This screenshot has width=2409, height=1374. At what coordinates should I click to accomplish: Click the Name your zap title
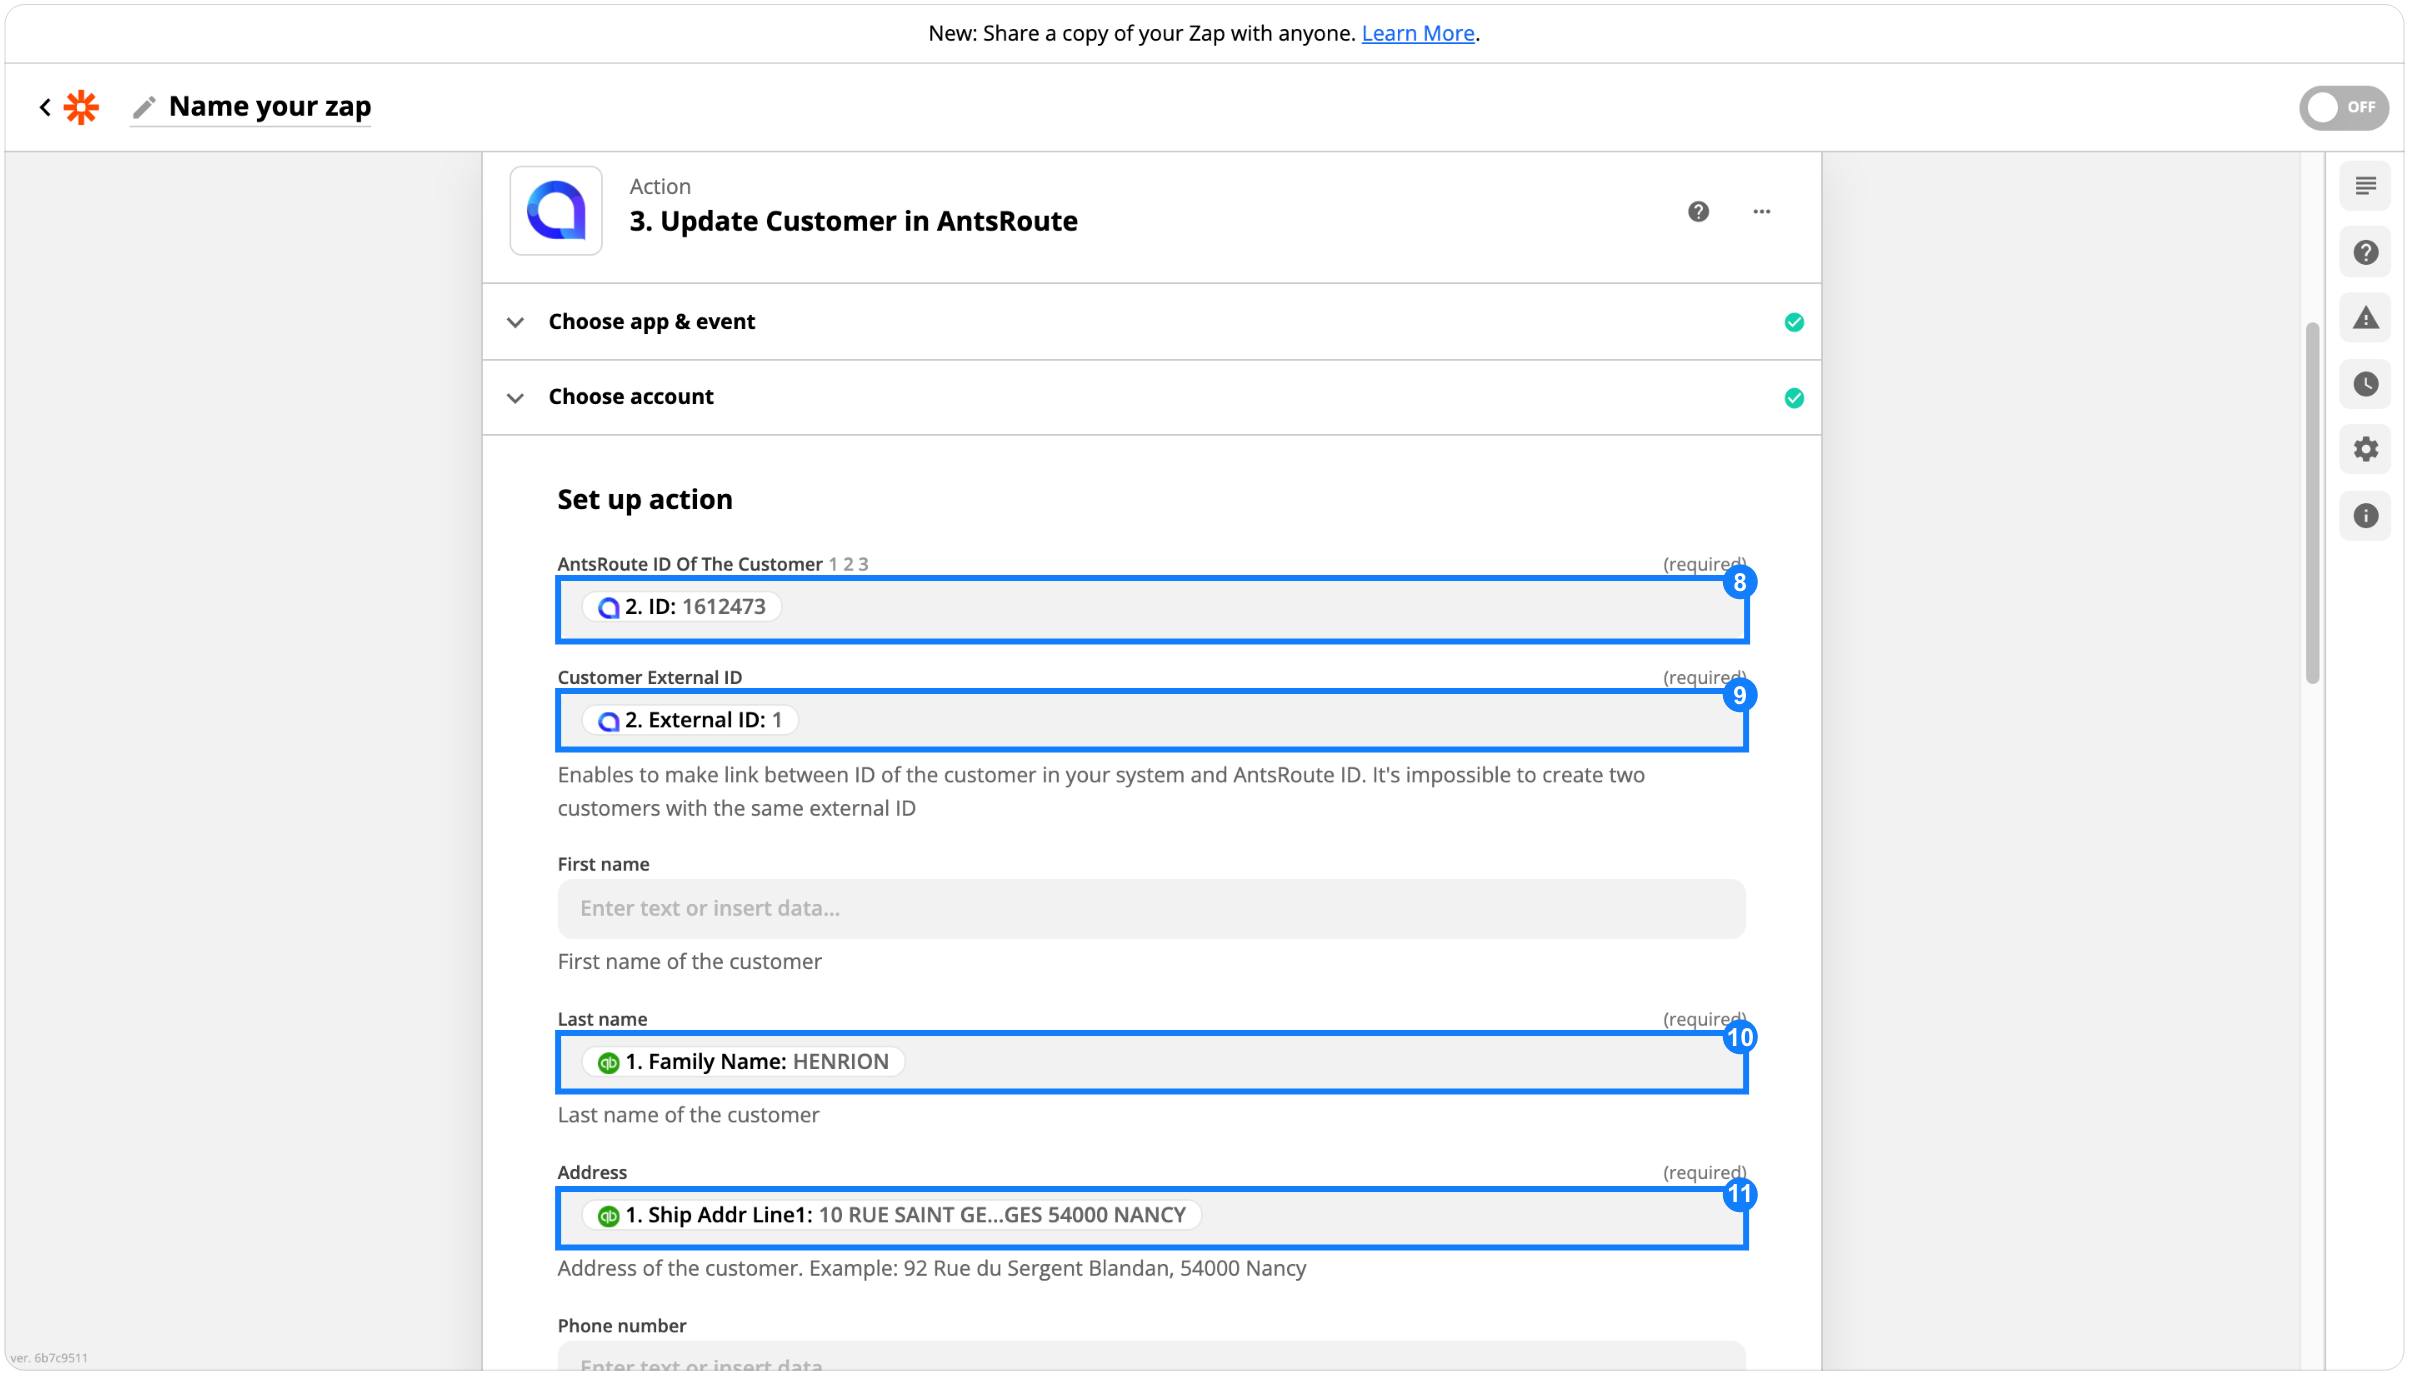click(x=270, y=106)
